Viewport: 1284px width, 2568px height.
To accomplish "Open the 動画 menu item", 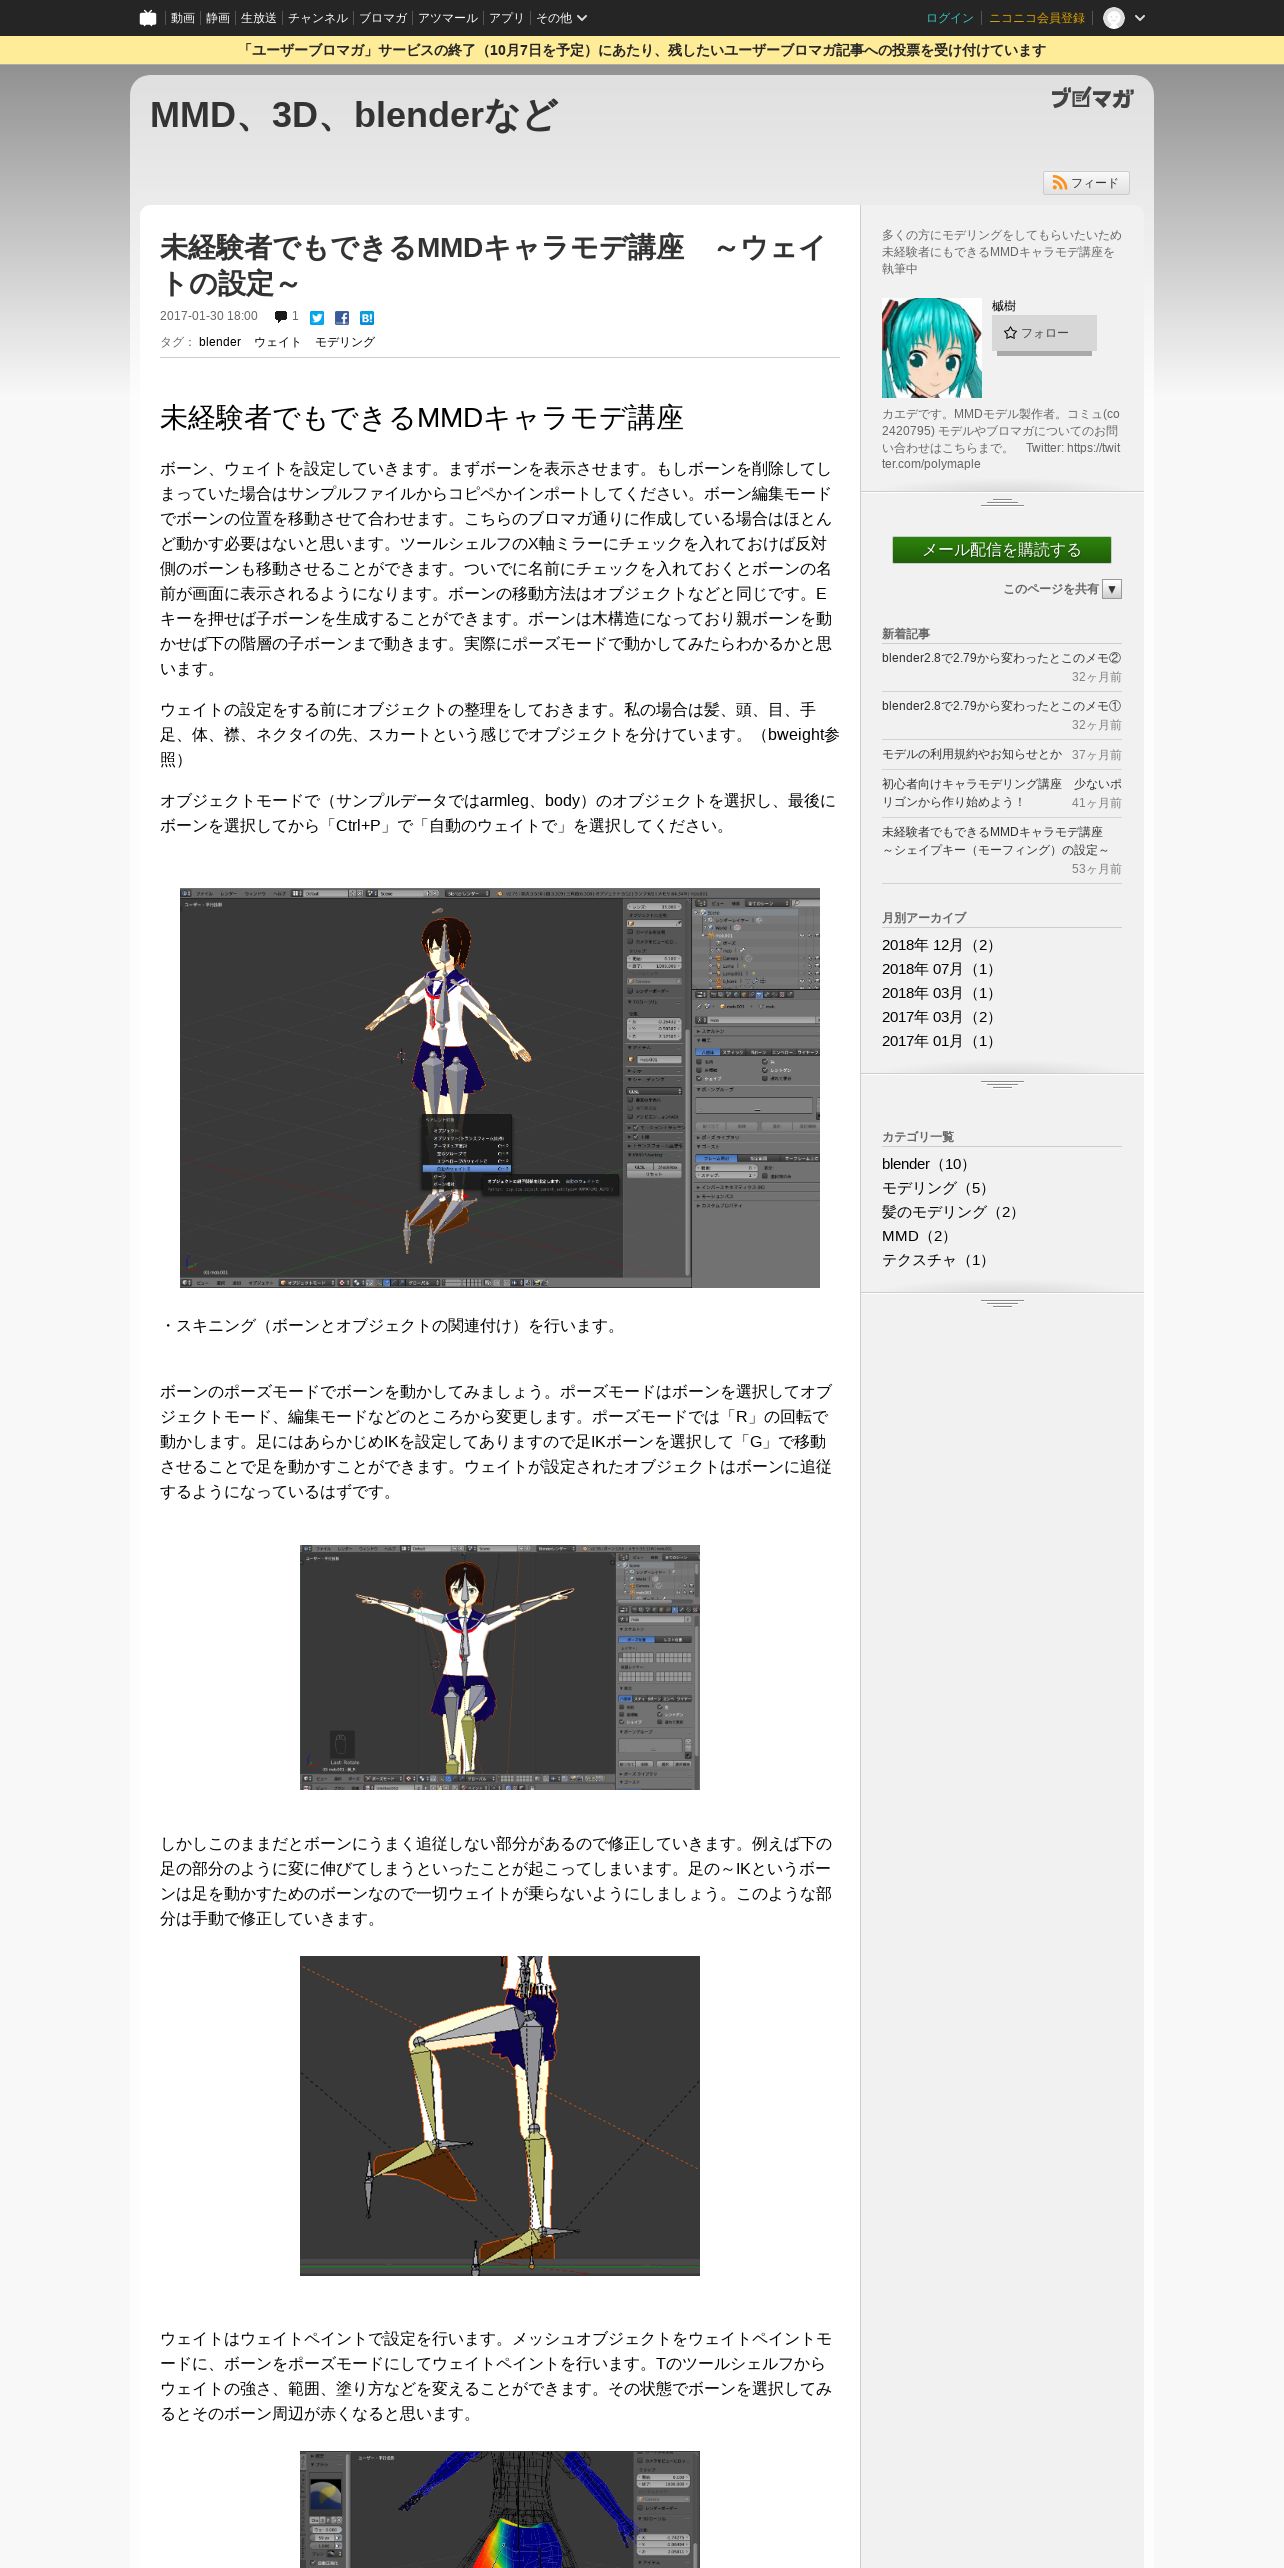I will (x=182, y=18).
